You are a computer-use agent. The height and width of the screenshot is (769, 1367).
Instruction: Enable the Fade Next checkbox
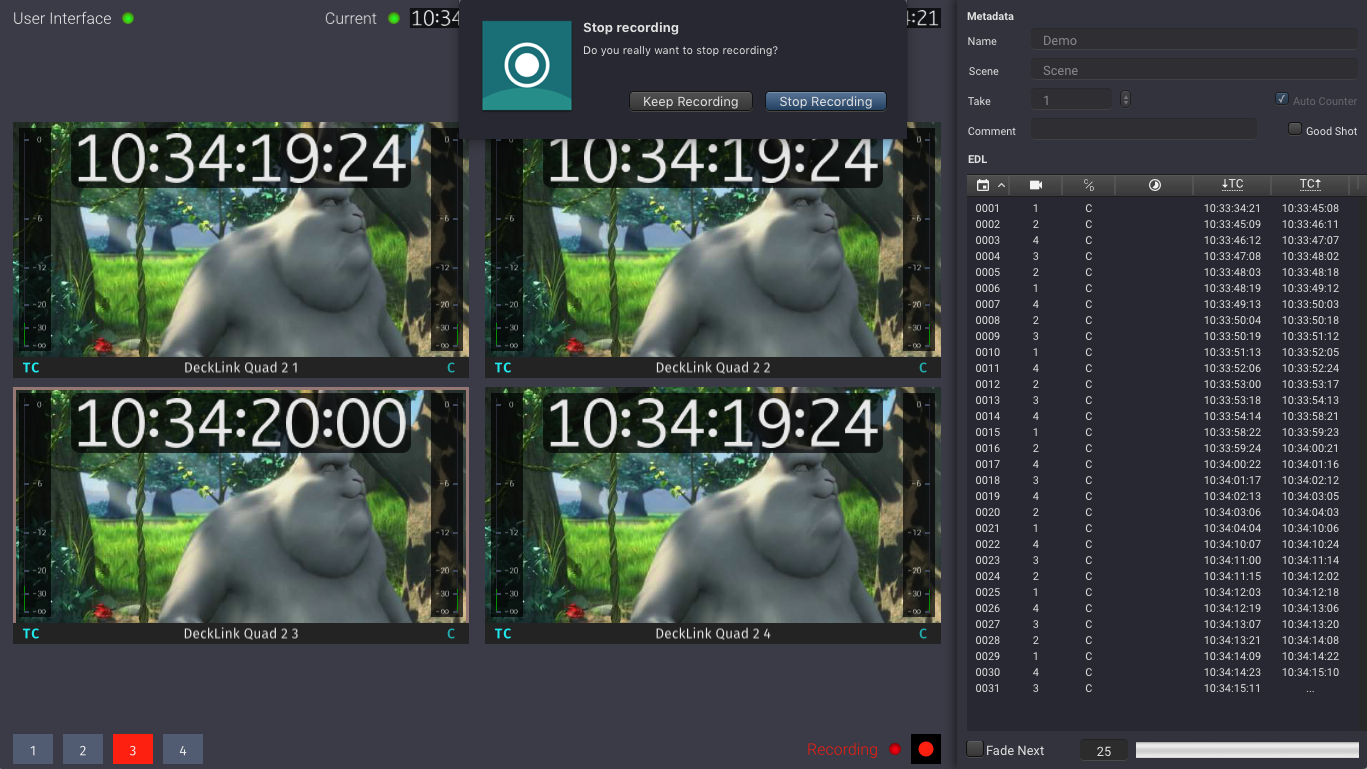pyautogui.click(x=975, y=749)
